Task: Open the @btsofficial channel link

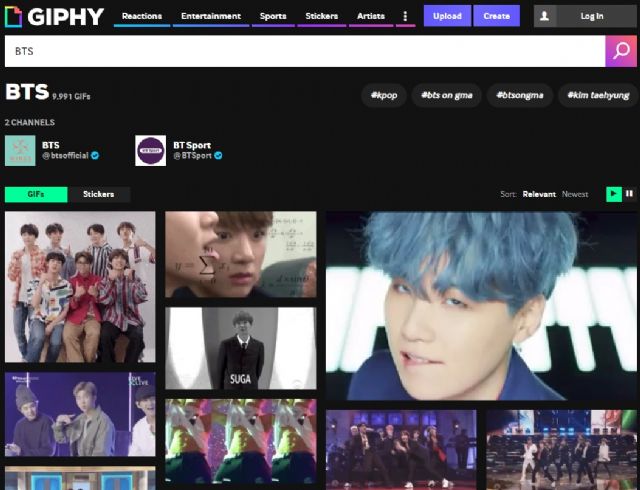Action: [65, 156]
